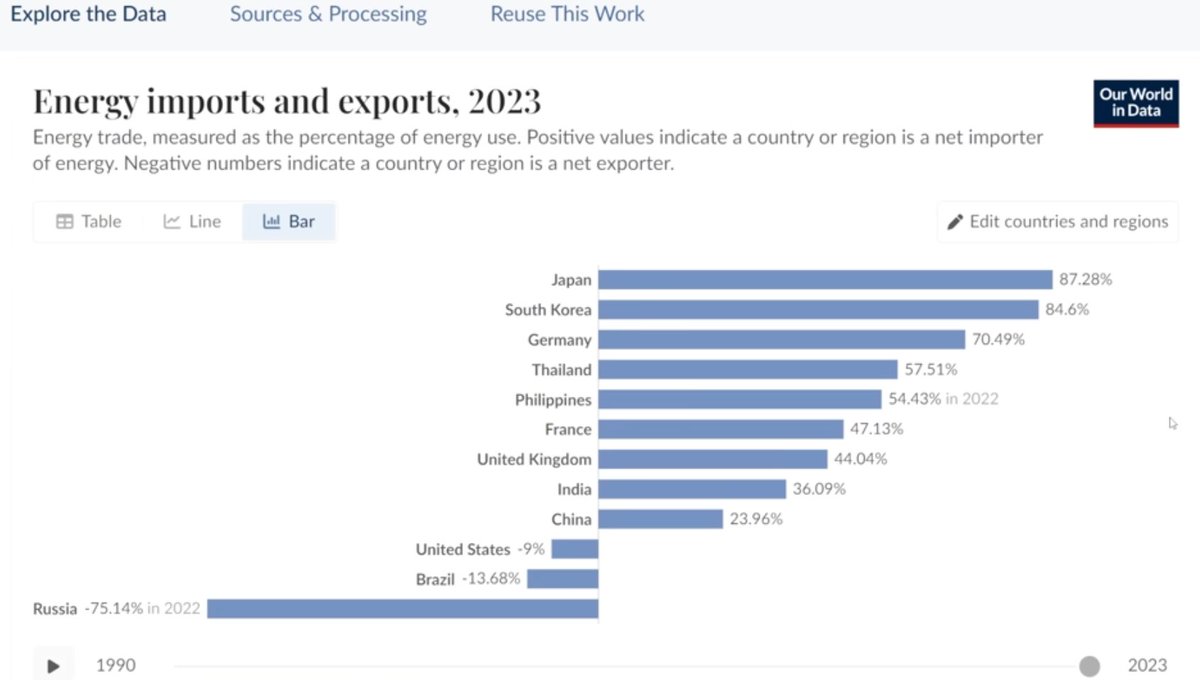
Task: Click the 47.13% value label
Action: pyautogui.click(x=876, y=430)
